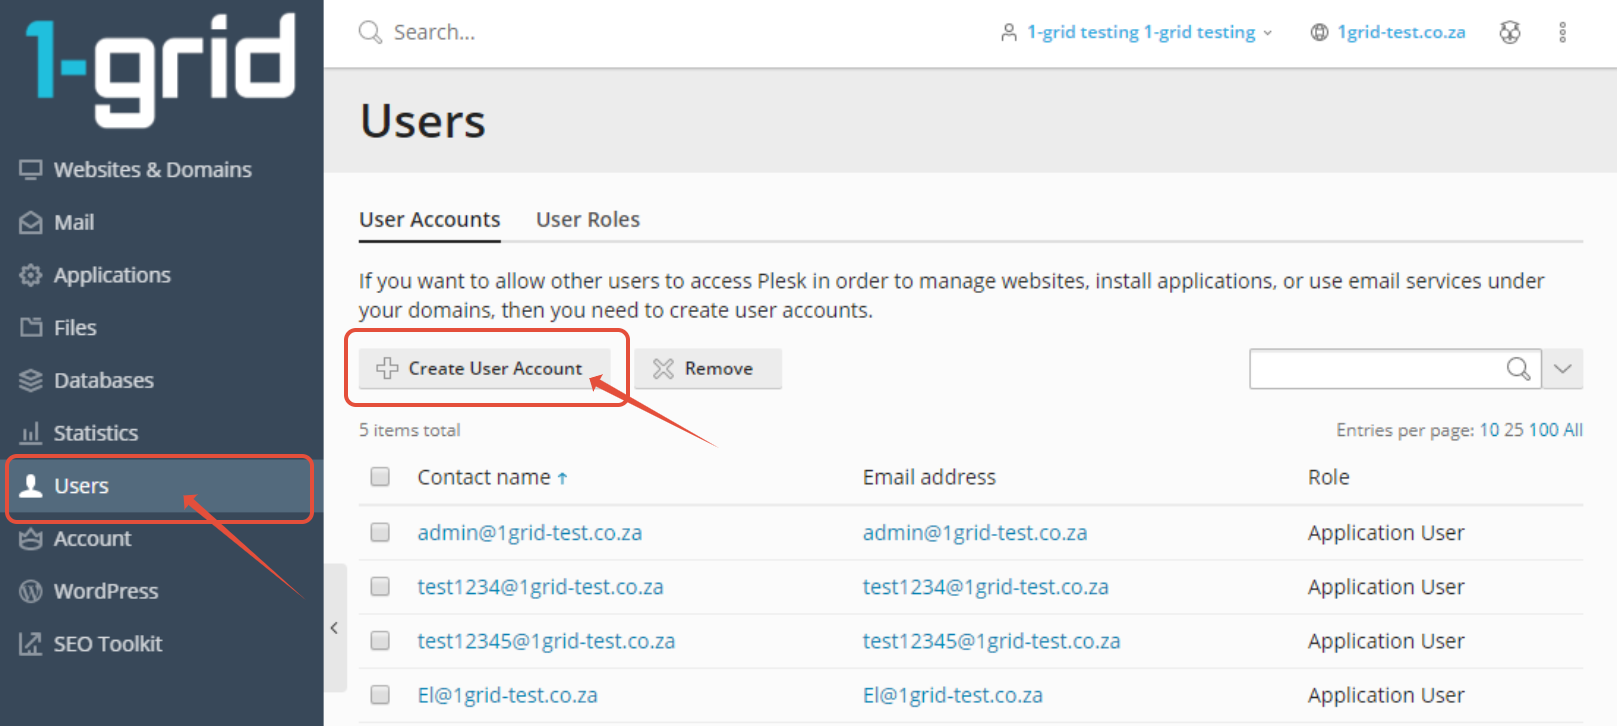This screenshot has height=726, width=1617.
Task: Click the list search magnifier icon
Action: point(1518,369)
